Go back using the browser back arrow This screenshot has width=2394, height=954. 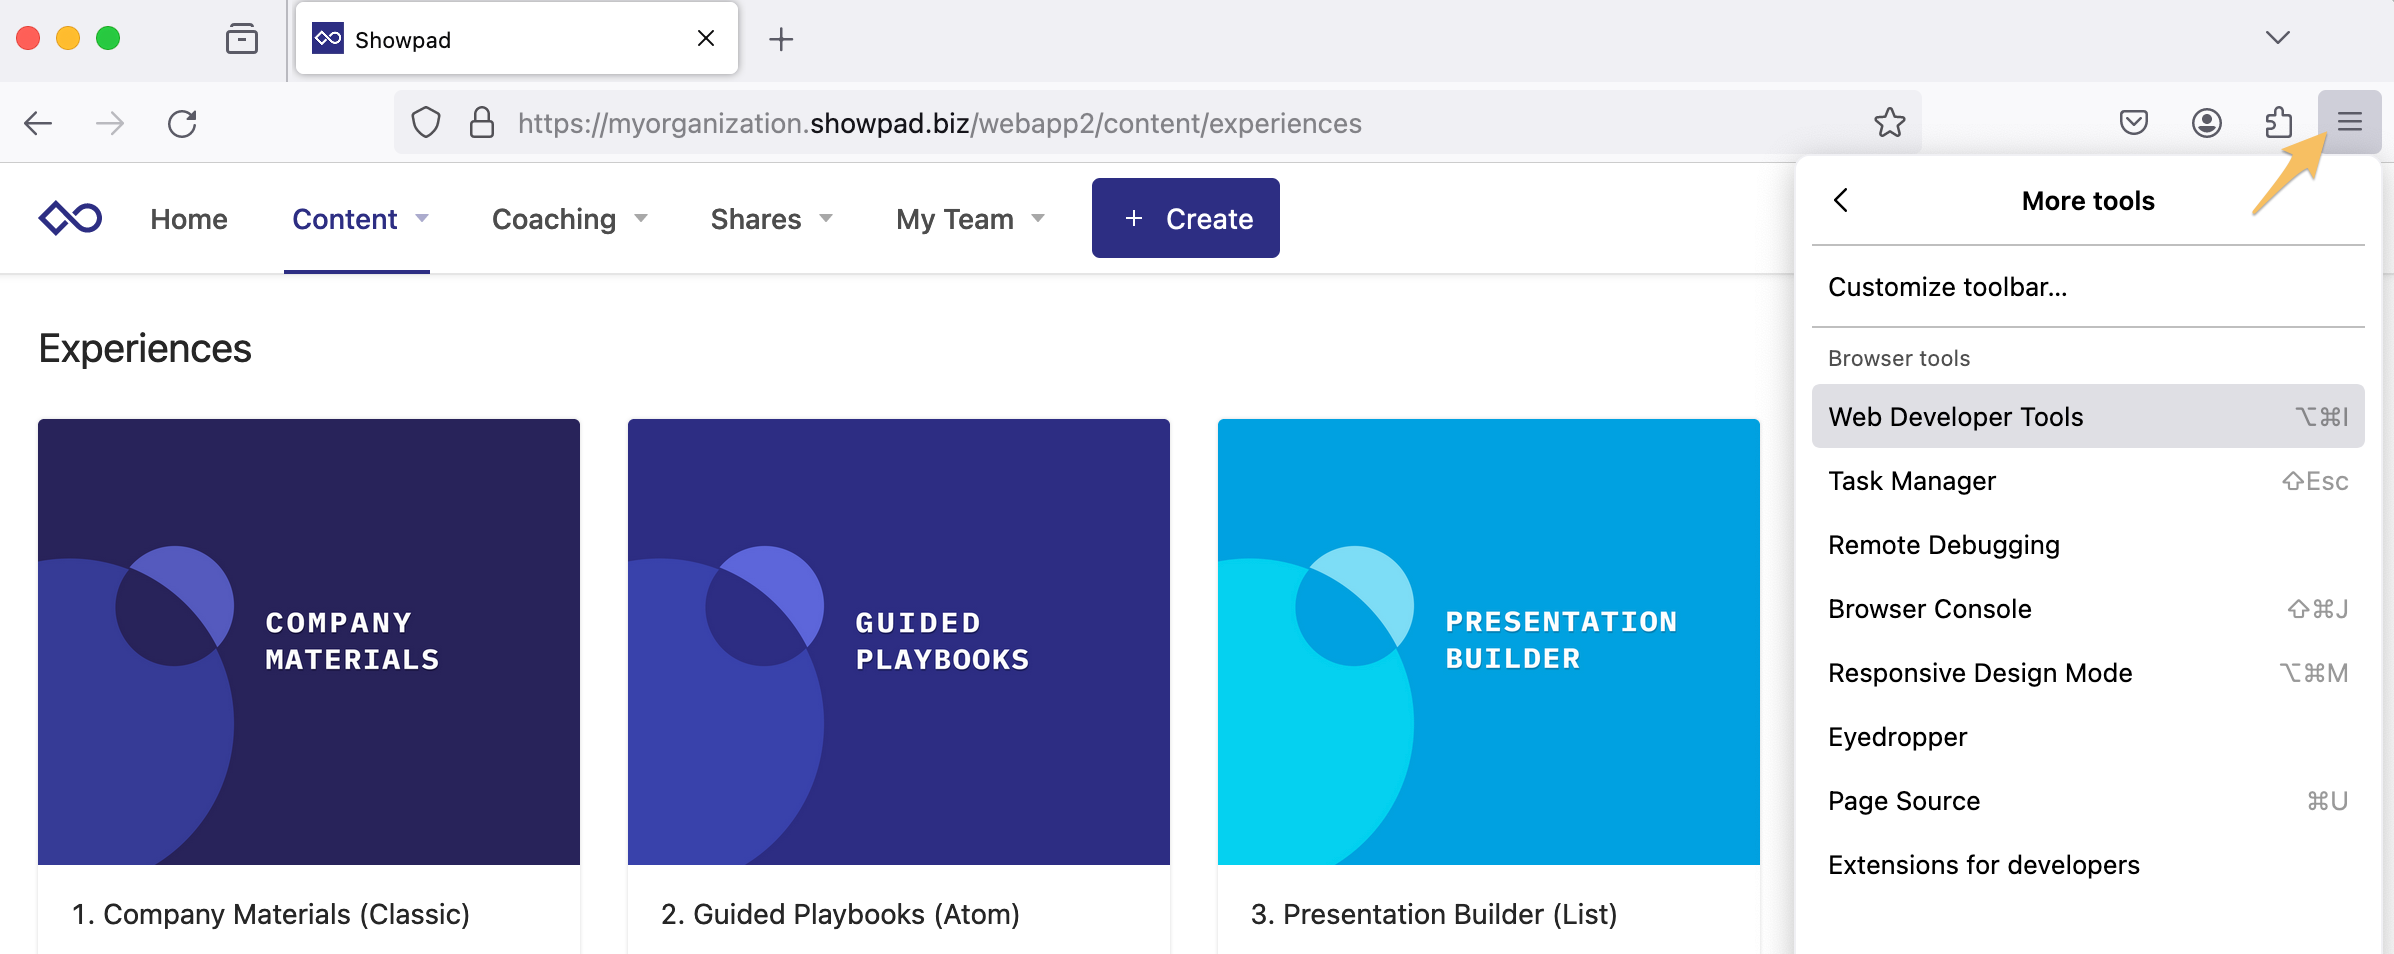click(x=38, y=123)
